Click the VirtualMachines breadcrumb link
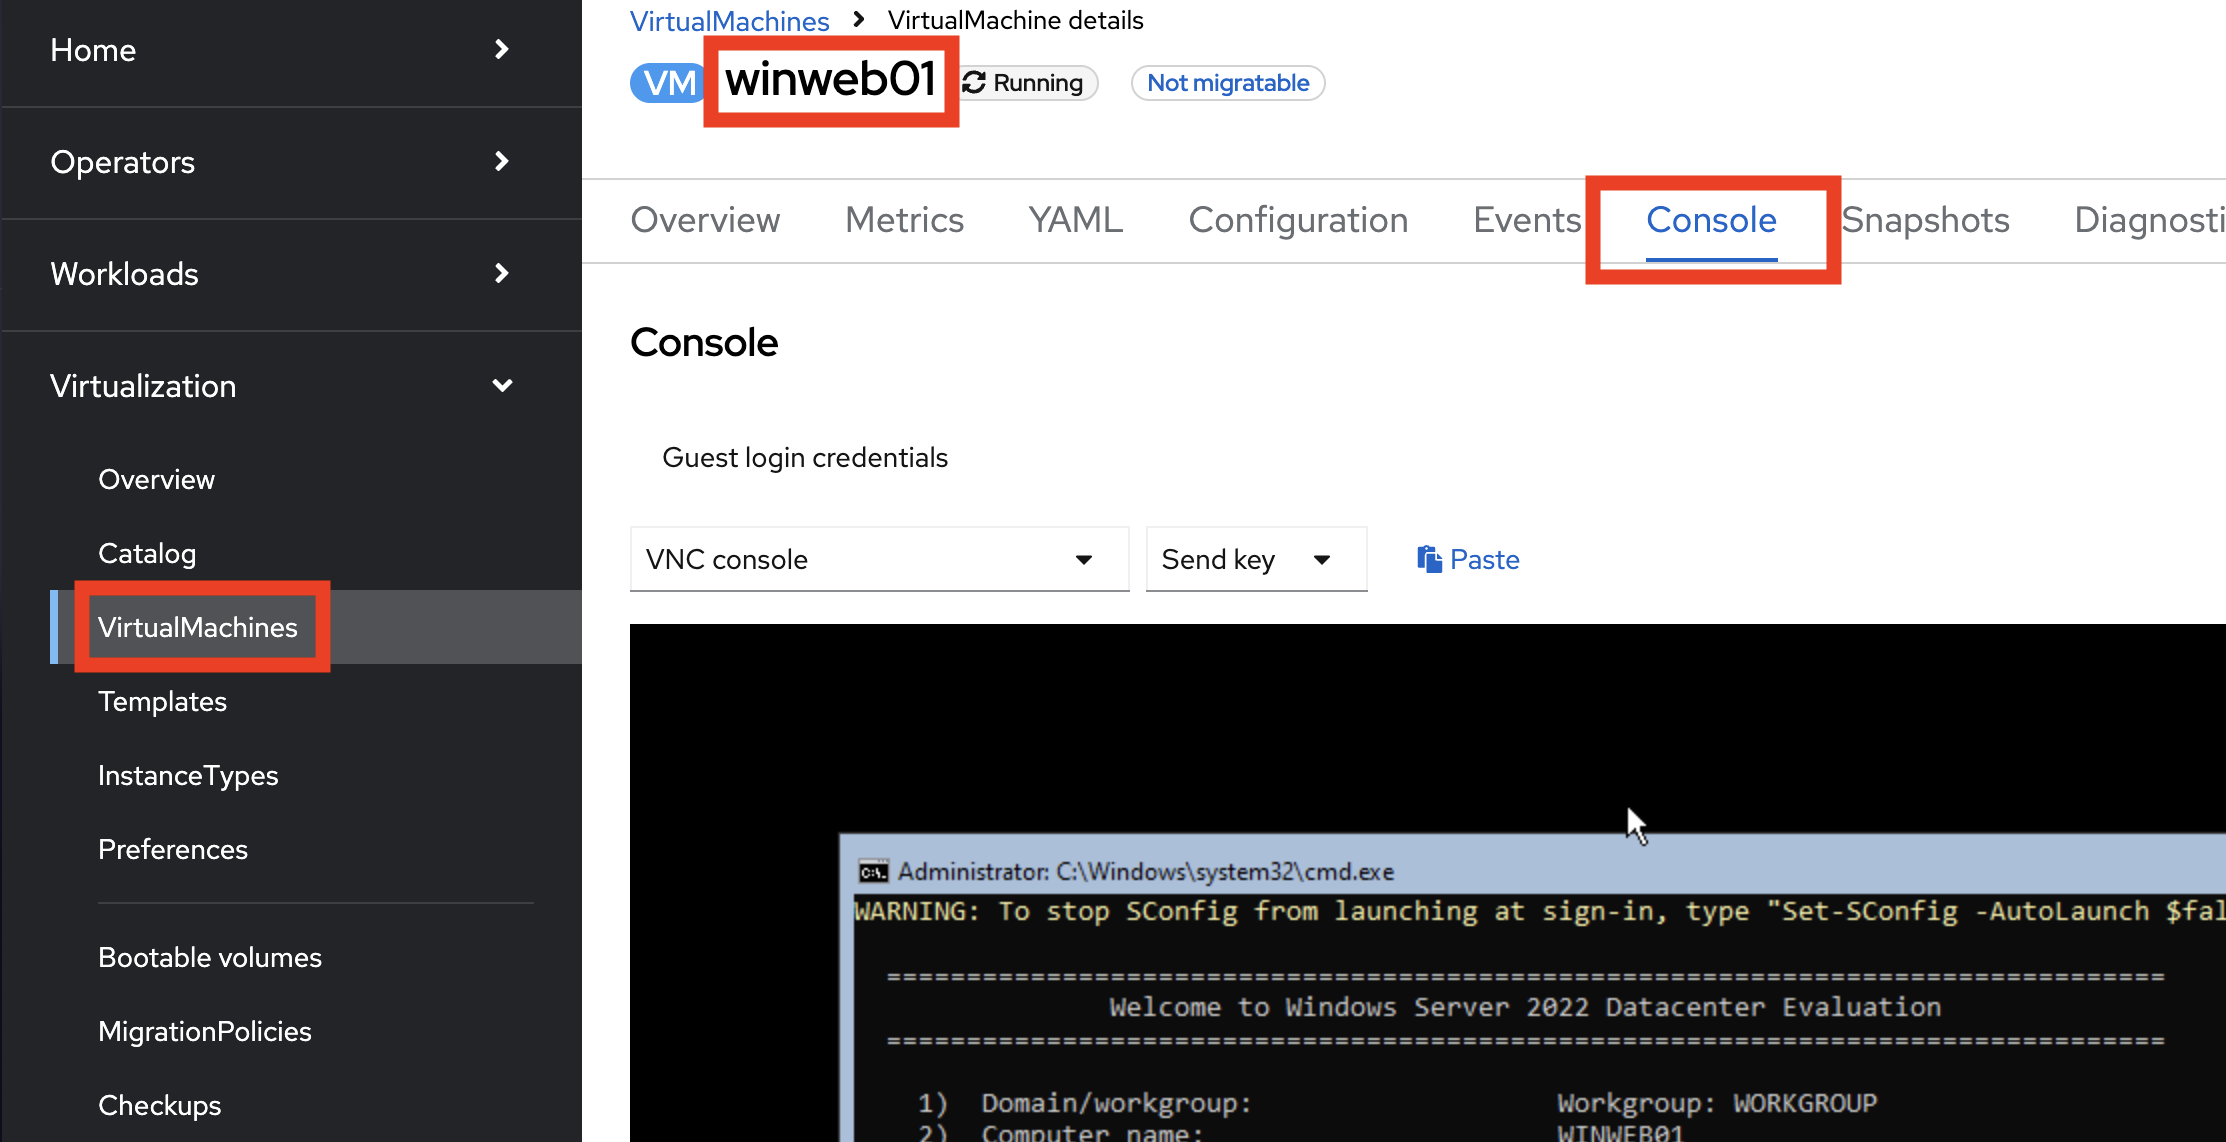2226x1142 pixels. coord(729,21)
